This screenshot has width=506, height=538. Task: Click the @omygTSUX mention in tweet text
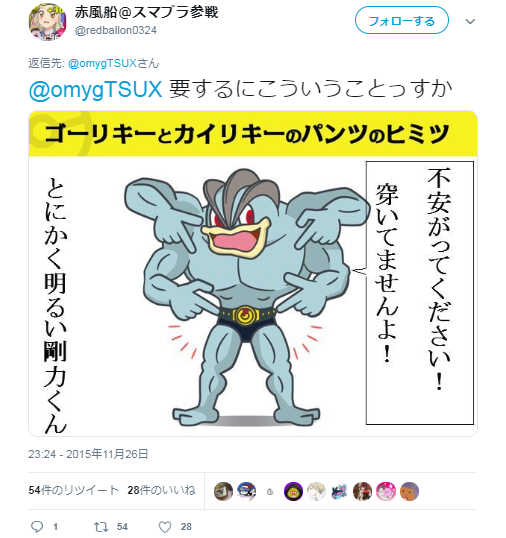pyautogui.click(x=95, y=90)
